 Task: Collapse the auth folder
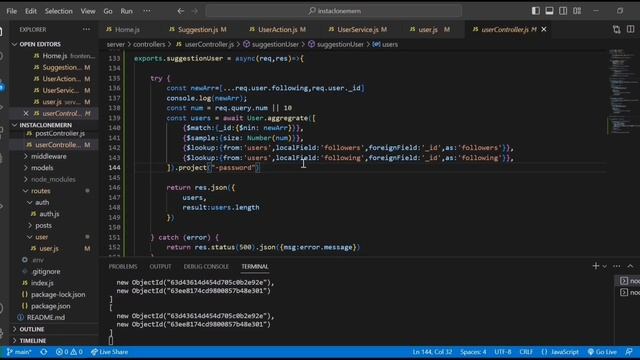click(42, 202)
